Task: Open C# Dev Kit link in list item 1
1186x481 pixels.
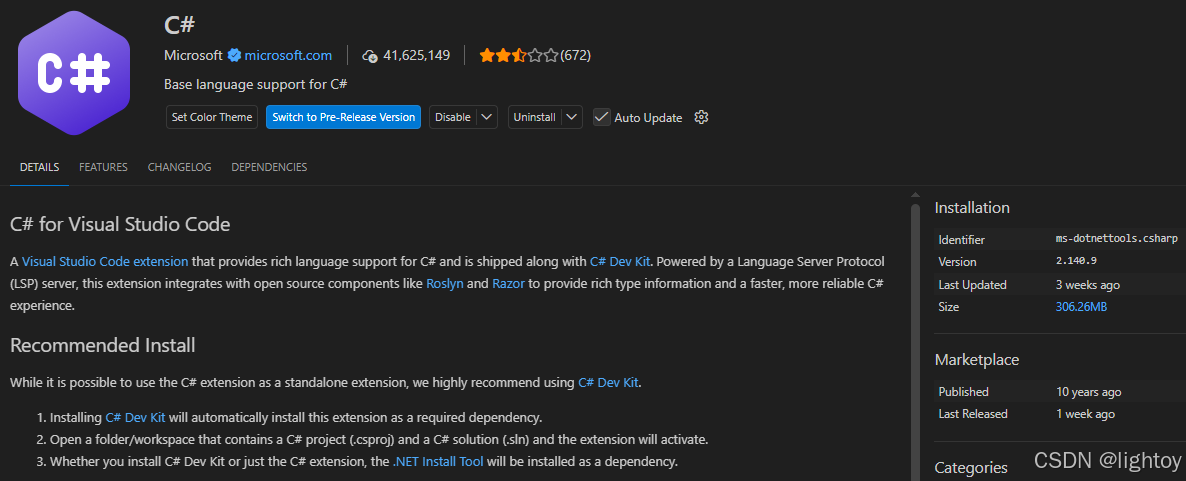Action: click(135, 417)
